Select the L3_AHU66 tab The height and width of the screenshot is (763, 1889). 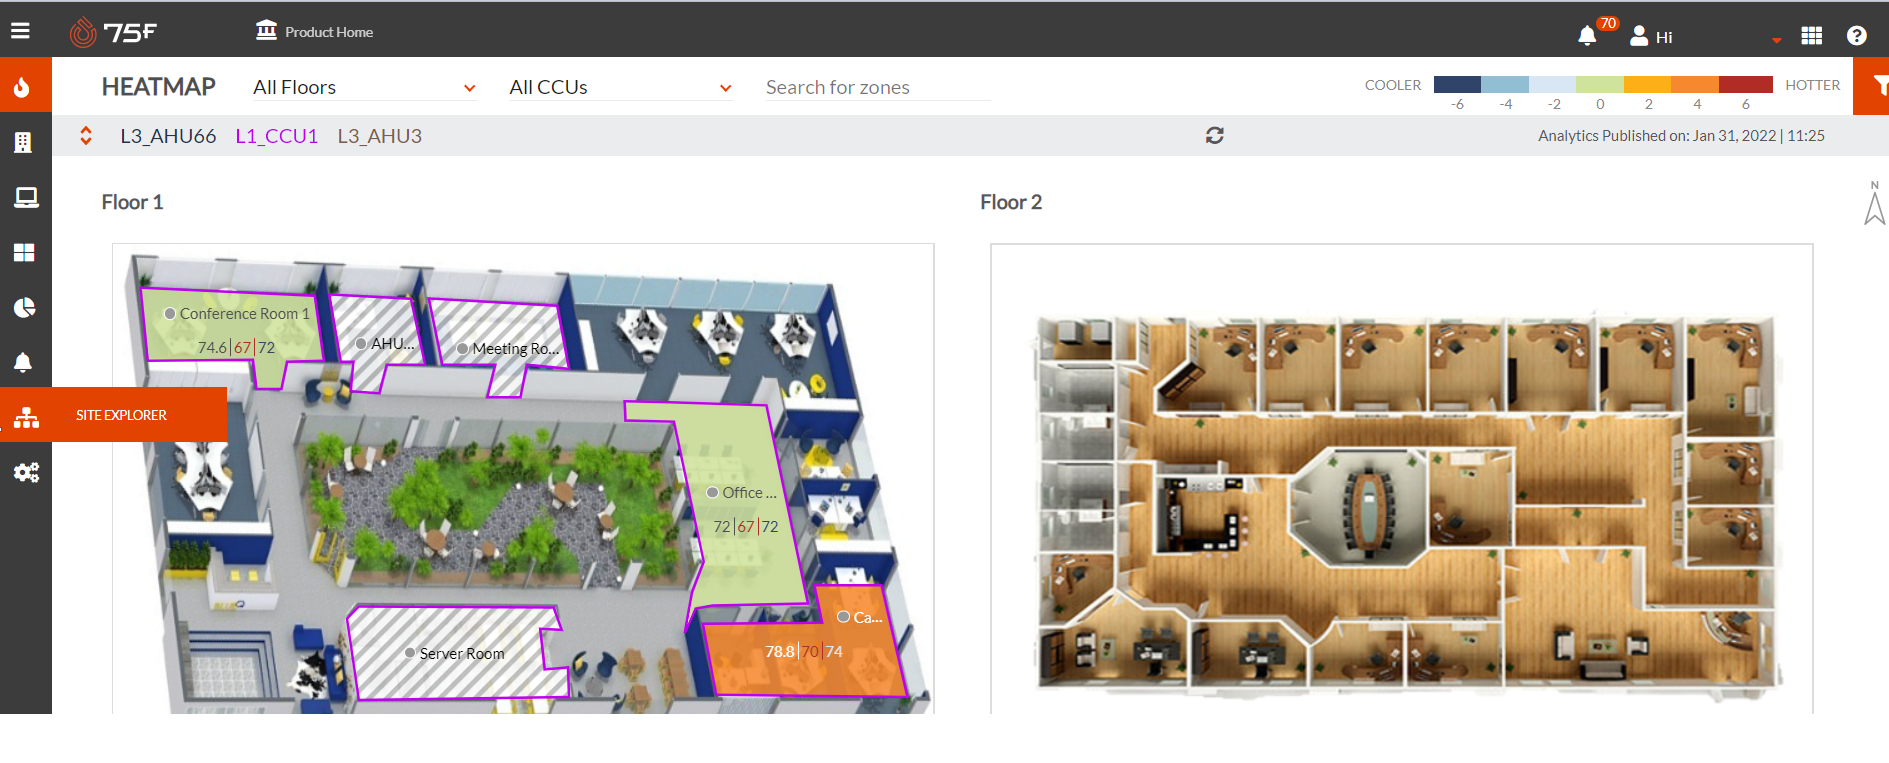[168, 136]
